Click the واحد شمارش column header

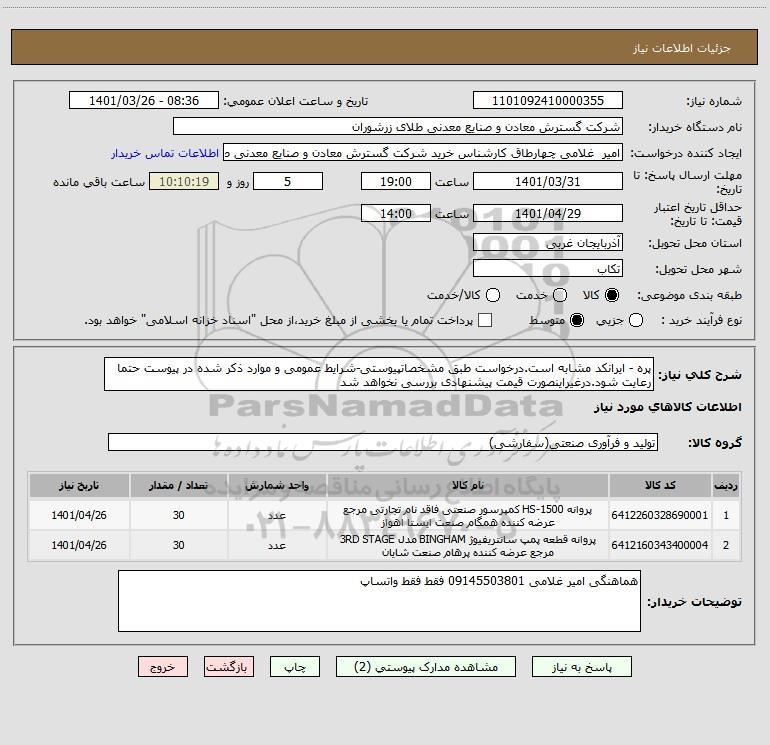[277, 486]
